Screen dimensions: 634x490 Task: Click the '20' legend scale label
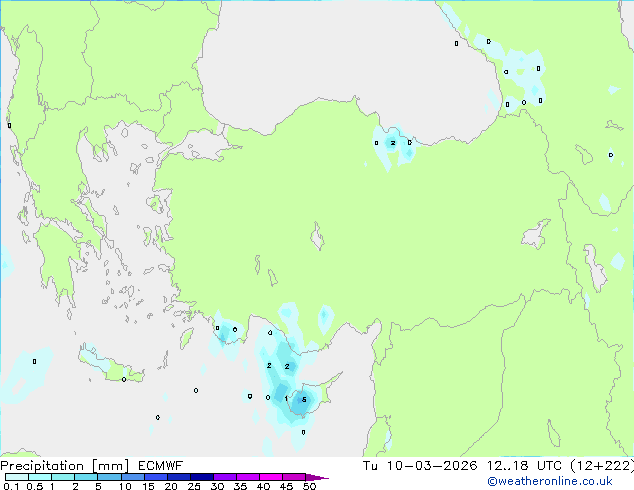pos(171,486)
